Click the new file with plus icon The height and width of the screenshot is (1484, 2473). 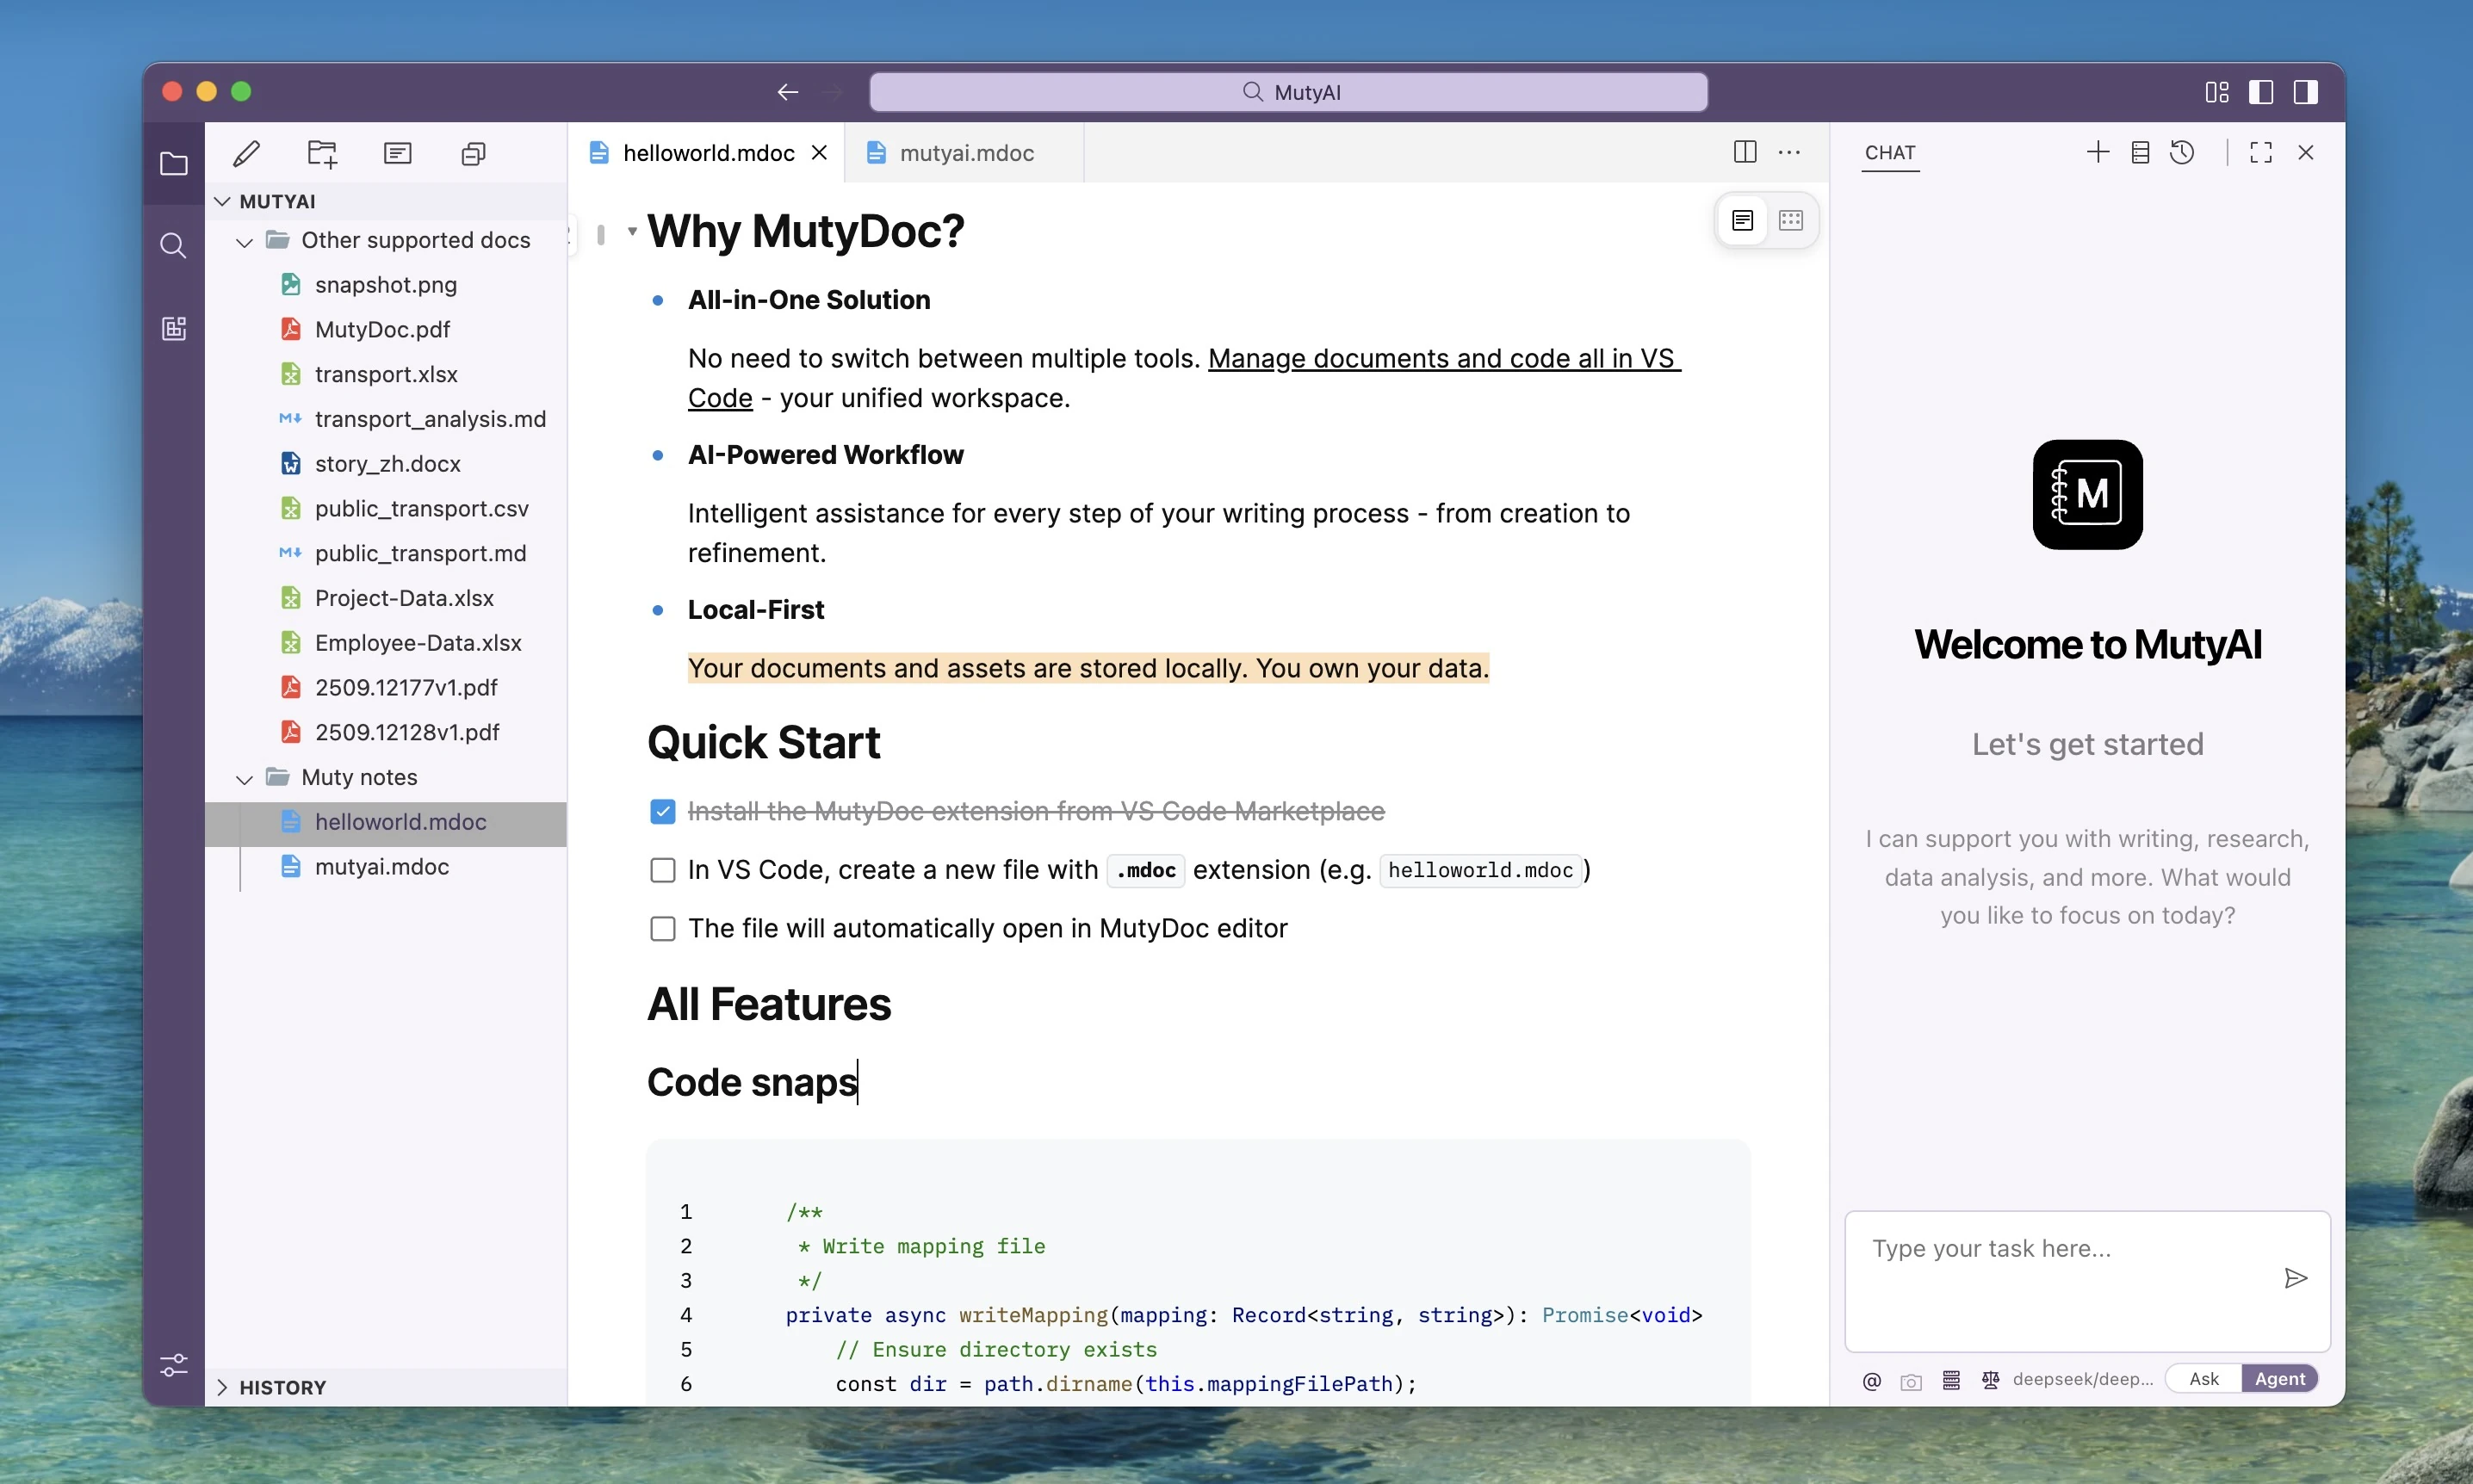[x=322, y=153]
